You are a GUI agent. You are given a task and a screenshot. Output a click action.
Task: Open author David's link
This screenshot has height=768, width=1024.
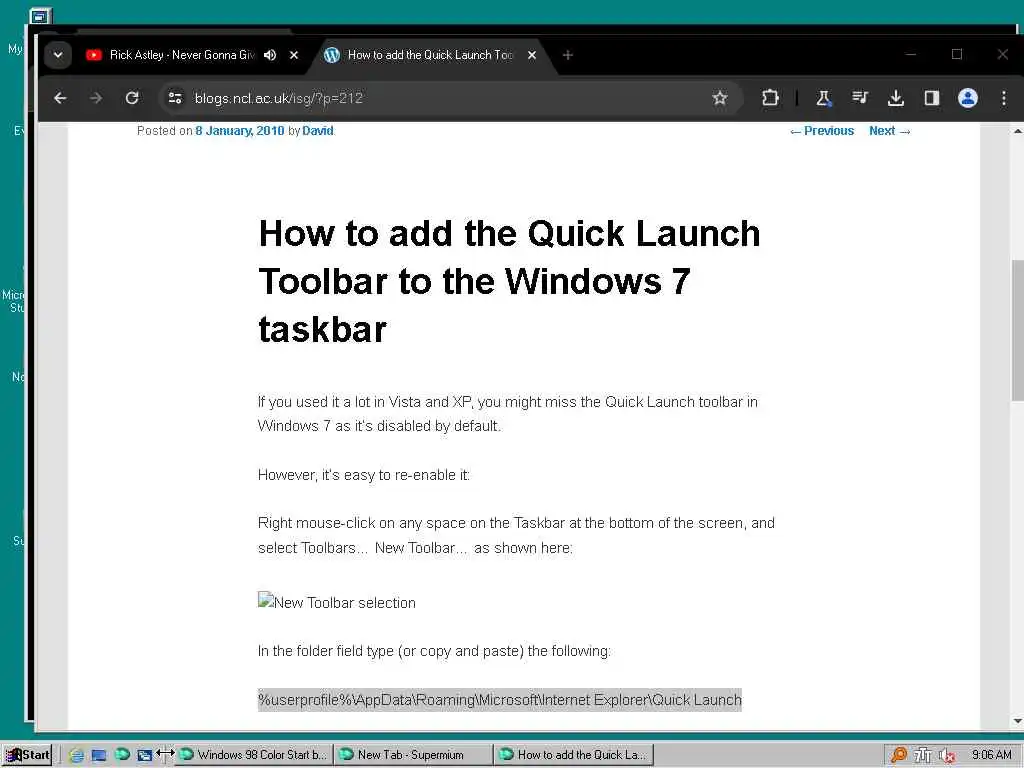318,131
